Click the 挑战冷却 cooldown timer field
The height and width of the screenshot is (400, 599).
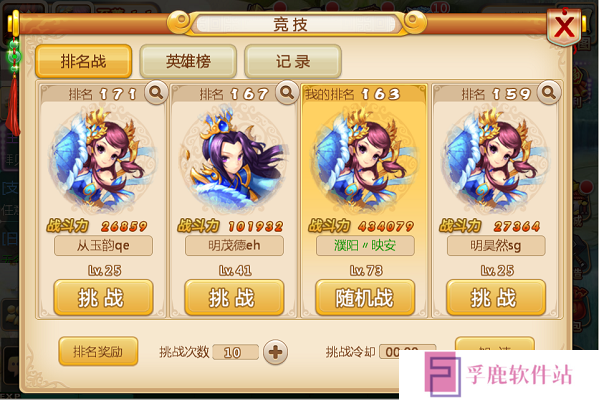(407, 351)
